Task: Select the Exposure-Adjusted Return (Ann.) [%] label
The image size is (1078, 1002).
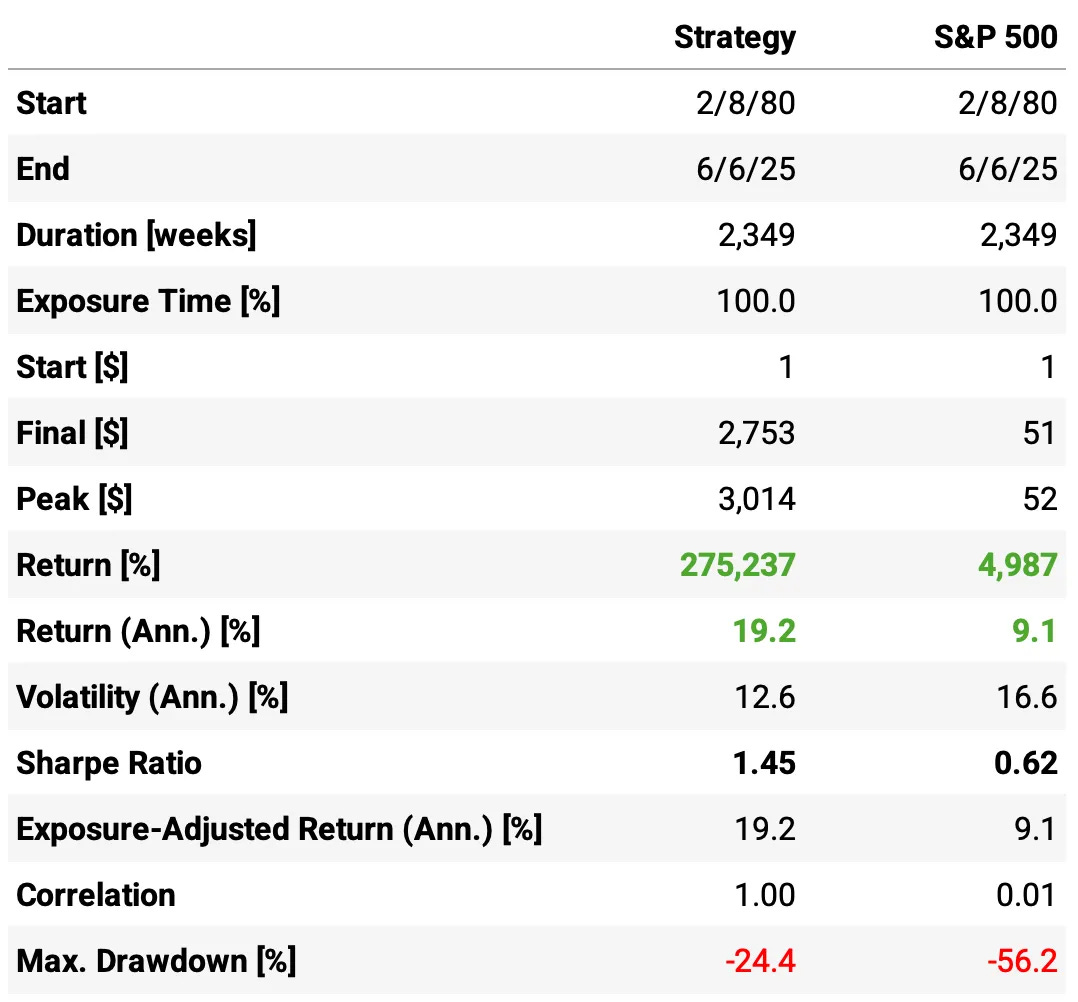Action: pyautogui.click(x=279, y=829)
